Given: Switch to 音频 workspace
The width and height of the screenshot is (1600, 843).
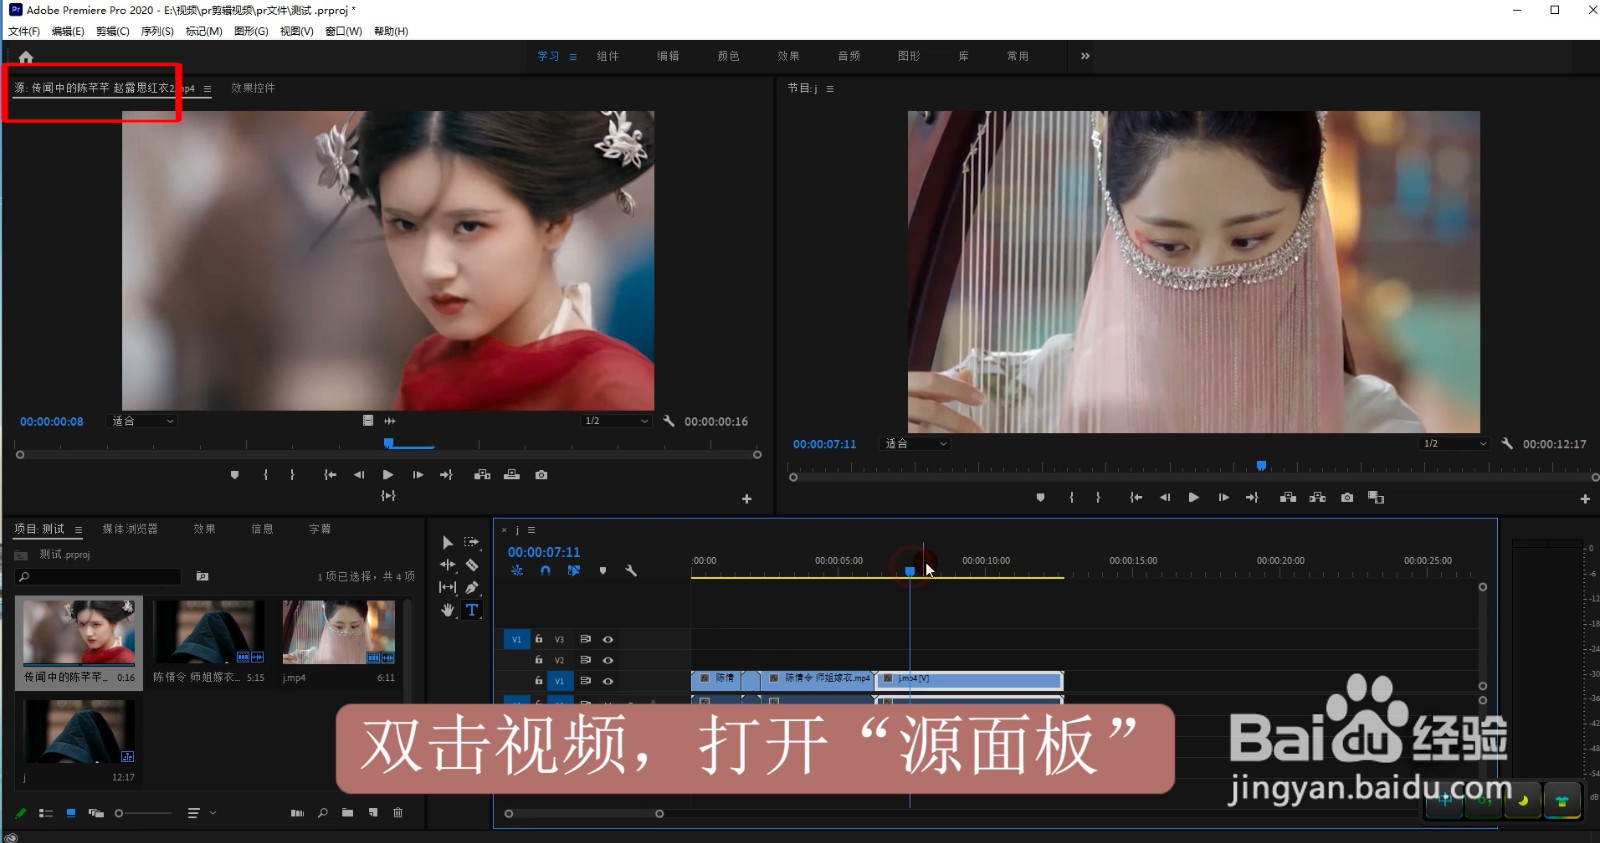Looking at the screenshot, I should tap(849, 56).
